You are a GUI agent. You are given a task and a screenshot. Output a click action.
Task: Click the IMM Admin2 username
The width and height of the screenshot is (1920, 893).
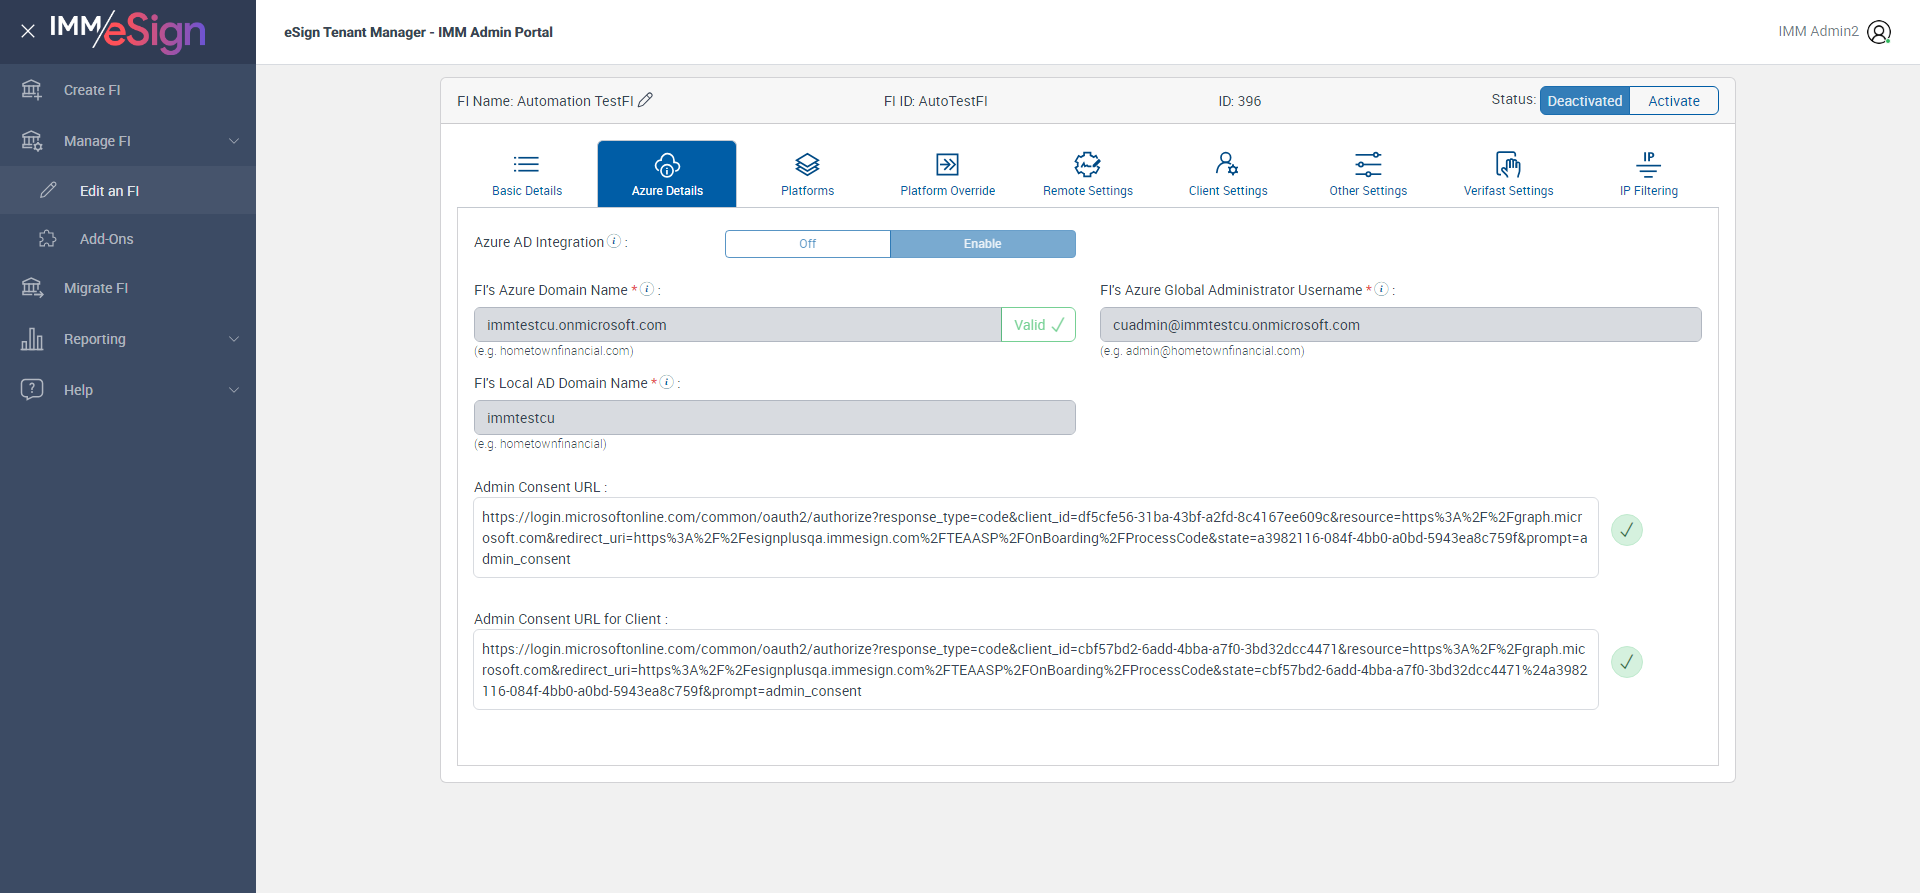(1818, 32)
